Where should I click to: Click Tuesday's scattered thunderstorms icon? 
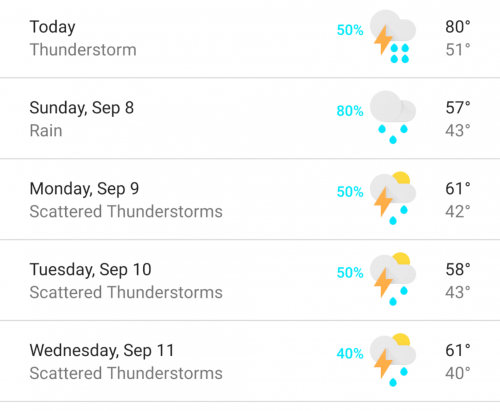393,279
